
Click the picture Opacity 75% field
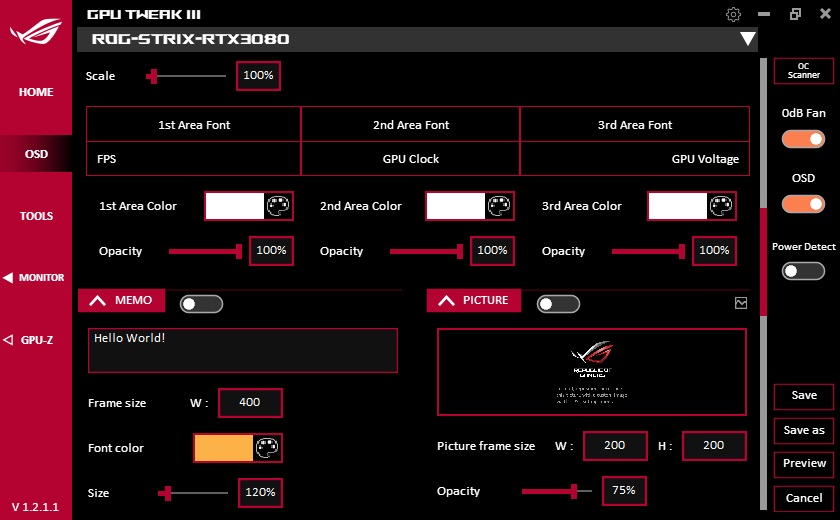624,491
